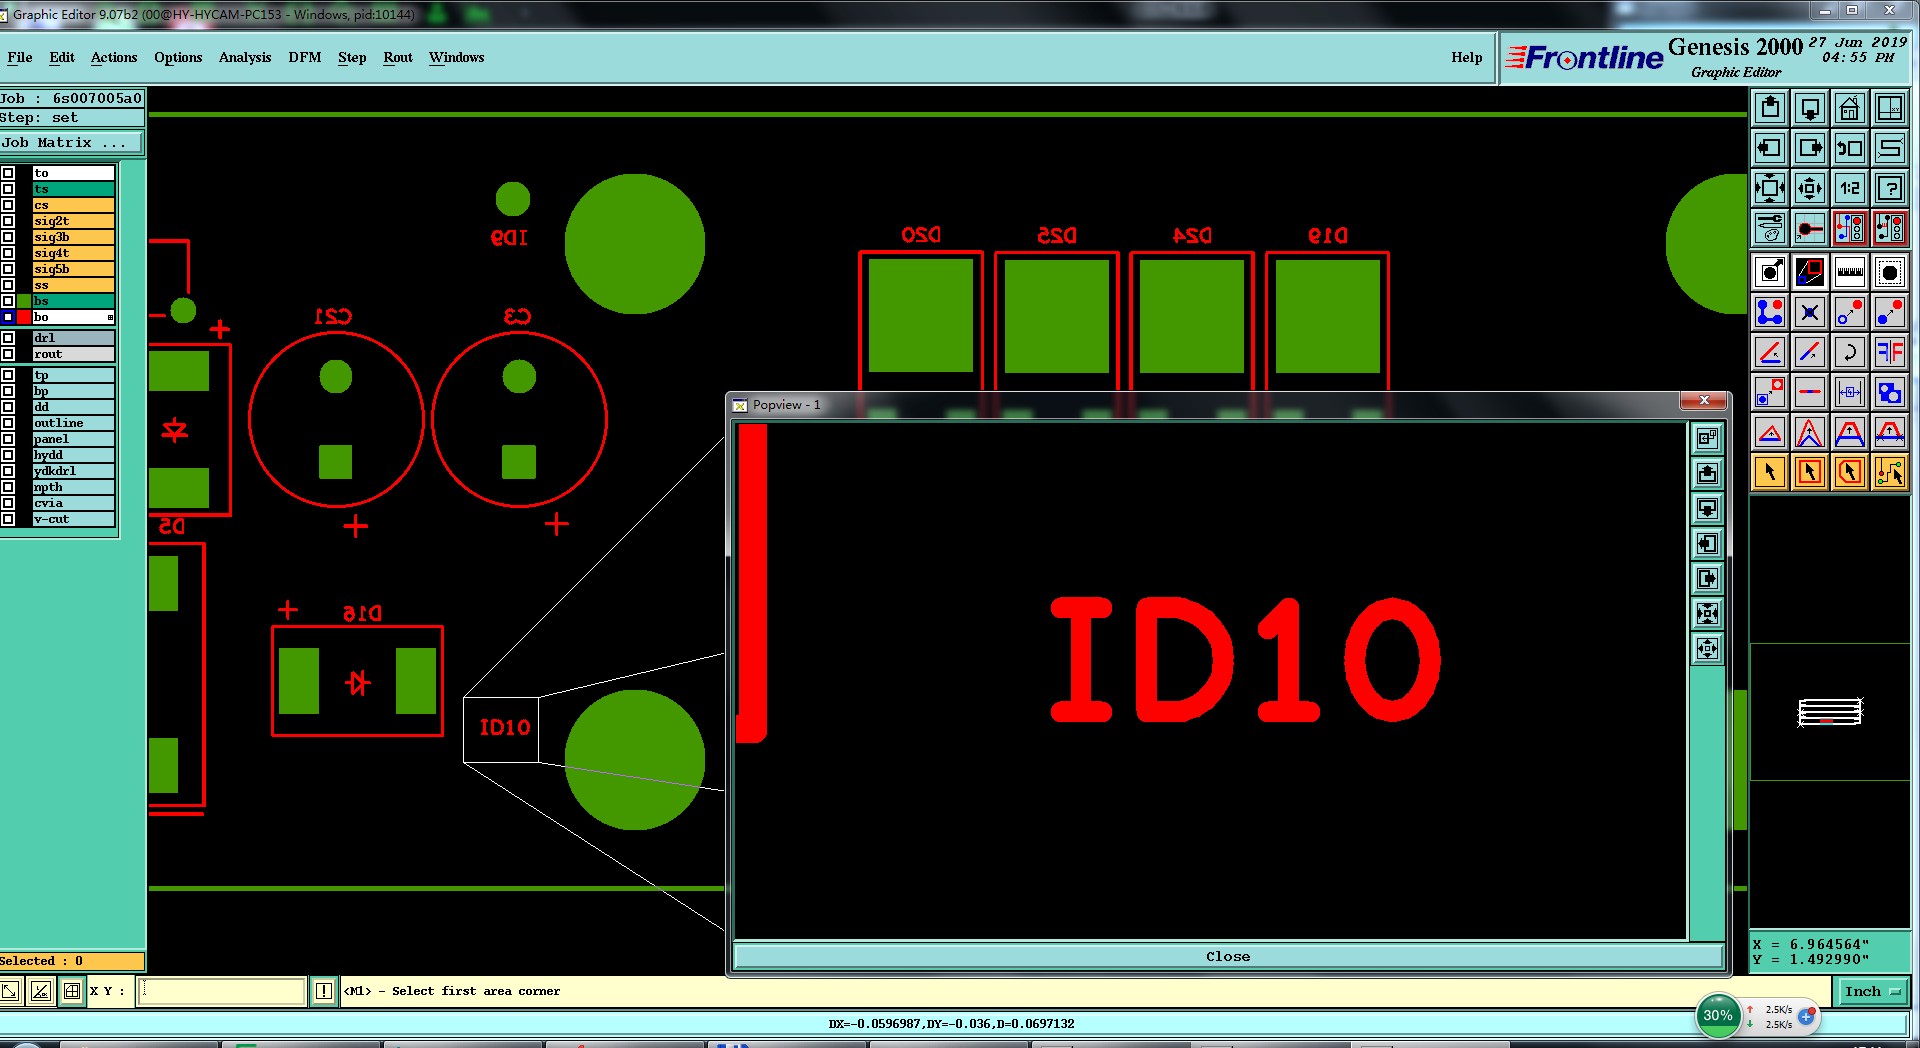Toggle the 'sig2t' layer checkbox
This screenshot has height=1048, width=1920.
pos(8,221)
